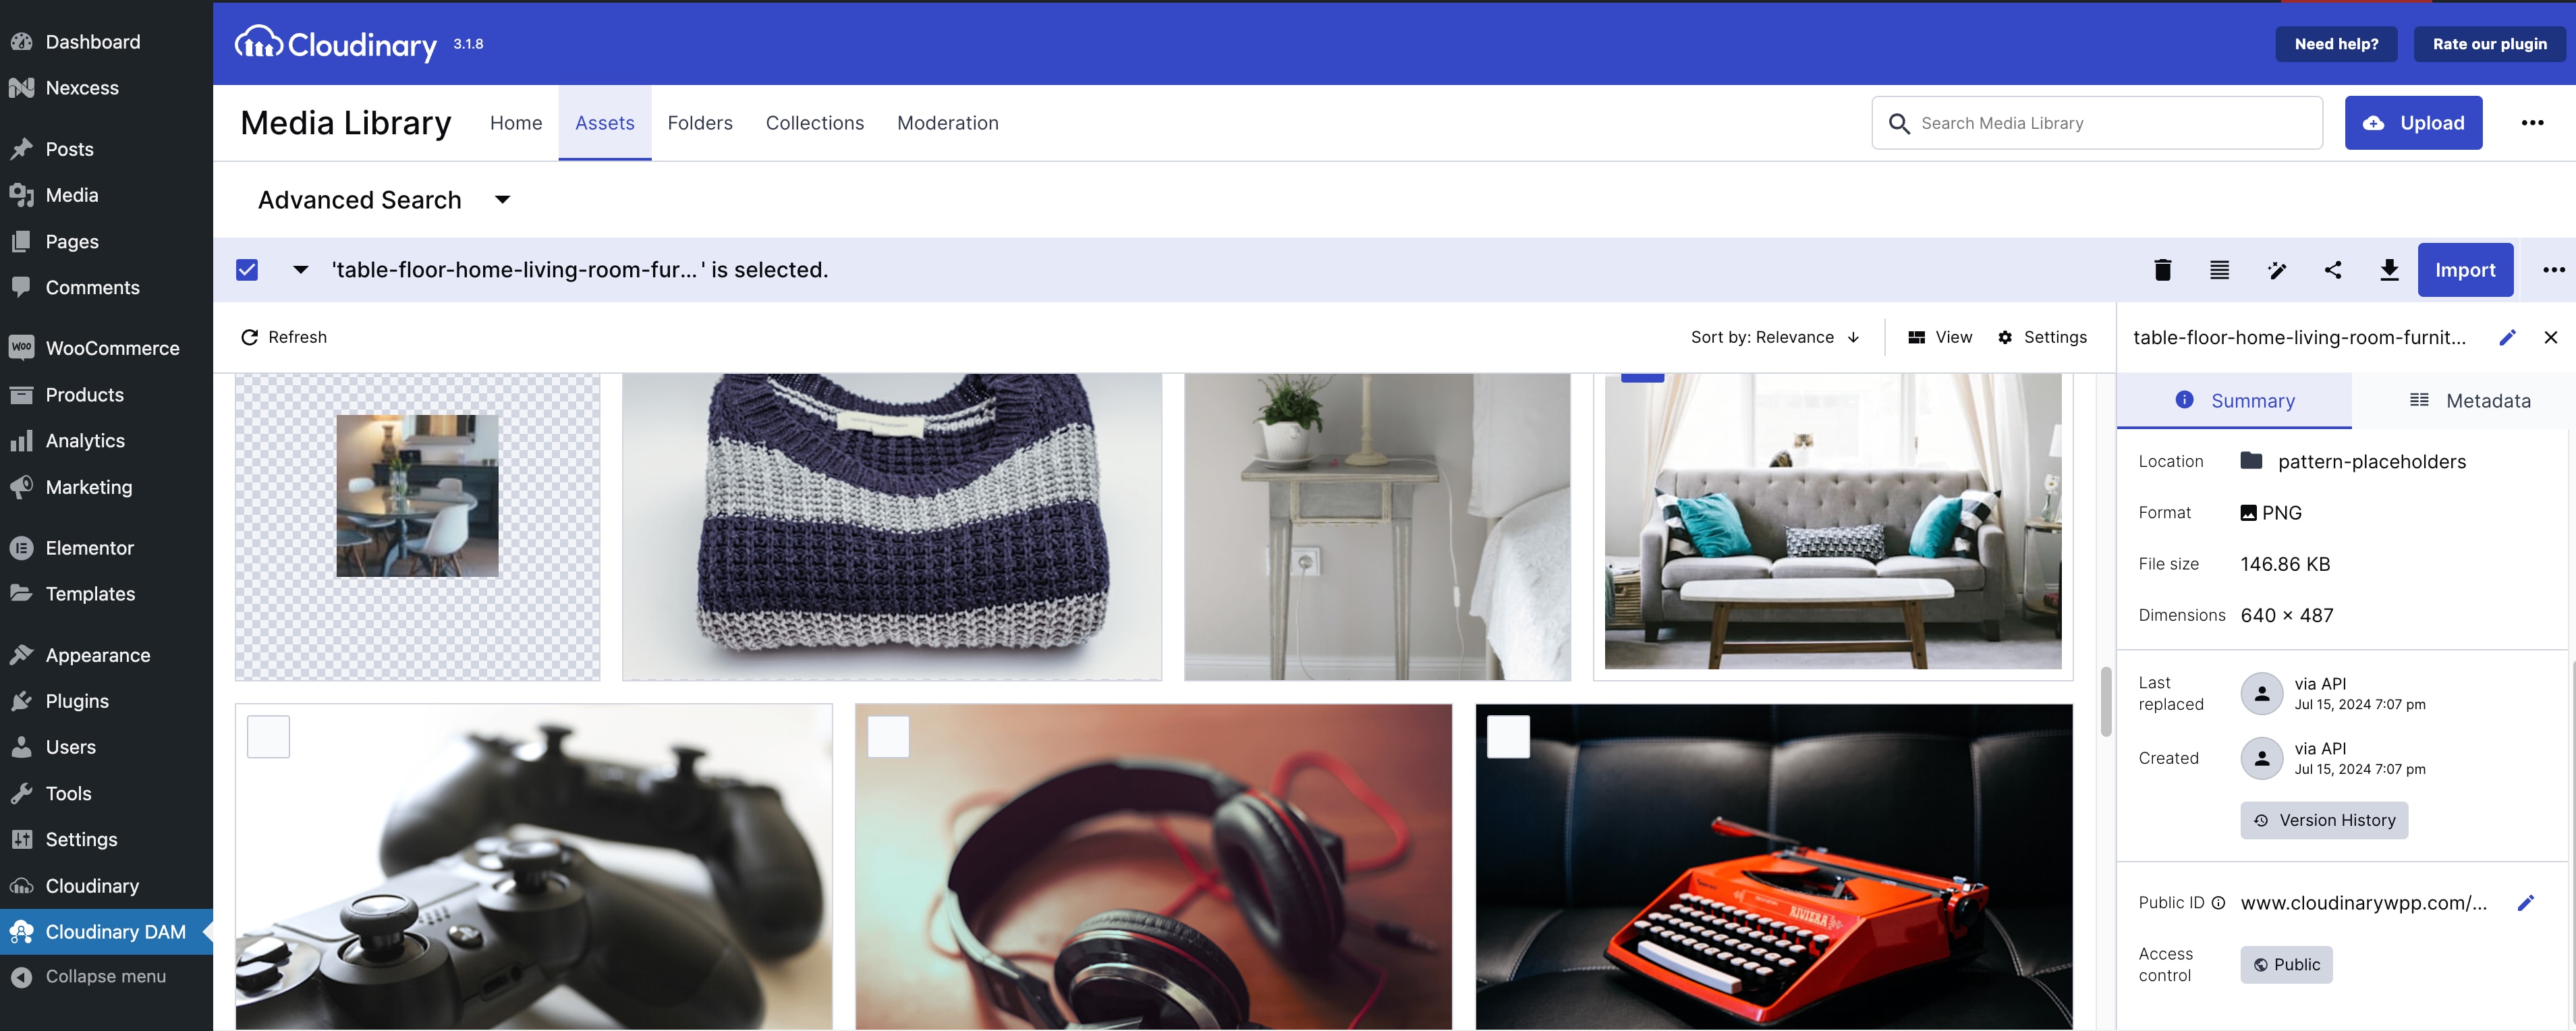Edit the asset name pencil icon
Image resolution: width=2576 pixels, height=1031 pixels.
(2507, 338)
